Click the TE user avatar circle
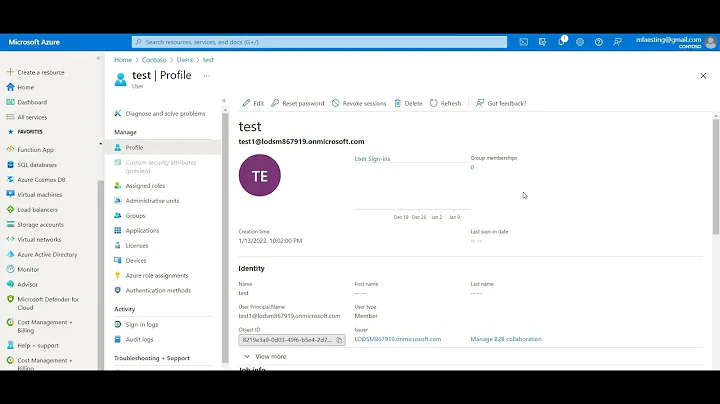Image resolution: width=720 pixels, height=404 pixels. (x=259, y=175)
